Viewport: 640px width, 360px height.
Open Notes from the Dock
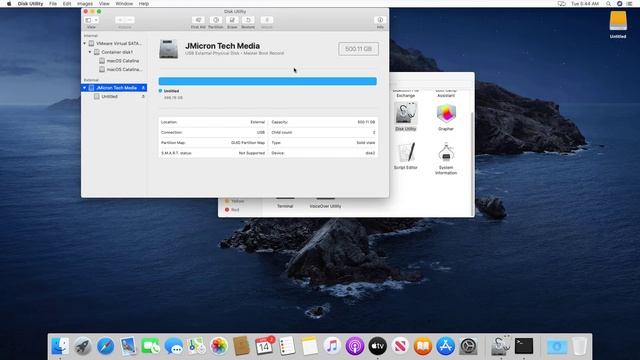[x=309, y=346]
